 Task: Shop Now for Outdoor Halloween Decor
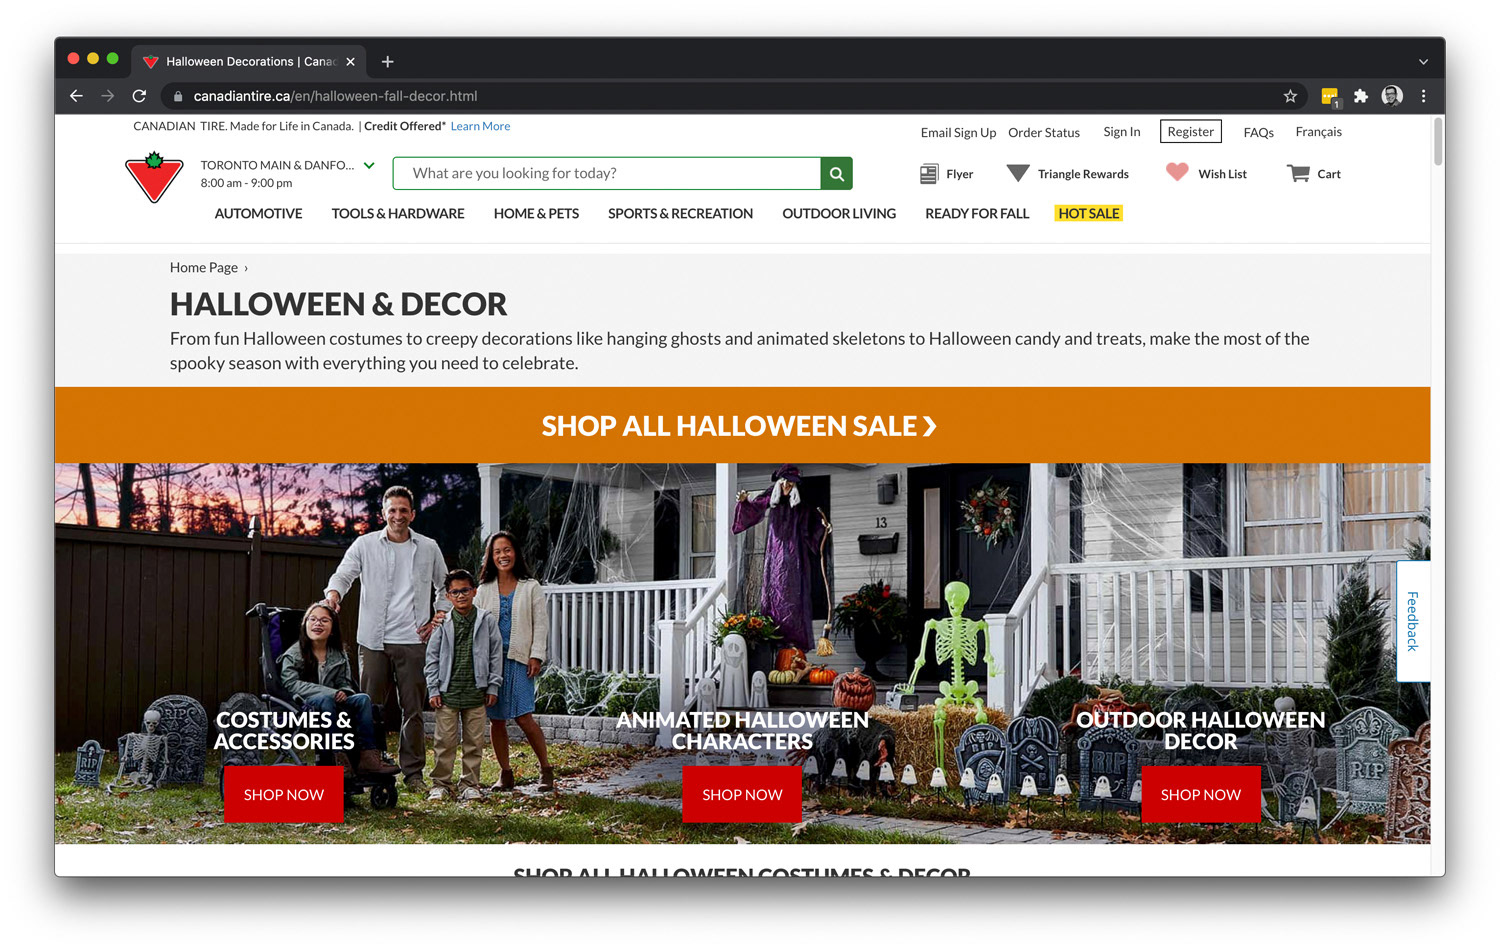1200,794
